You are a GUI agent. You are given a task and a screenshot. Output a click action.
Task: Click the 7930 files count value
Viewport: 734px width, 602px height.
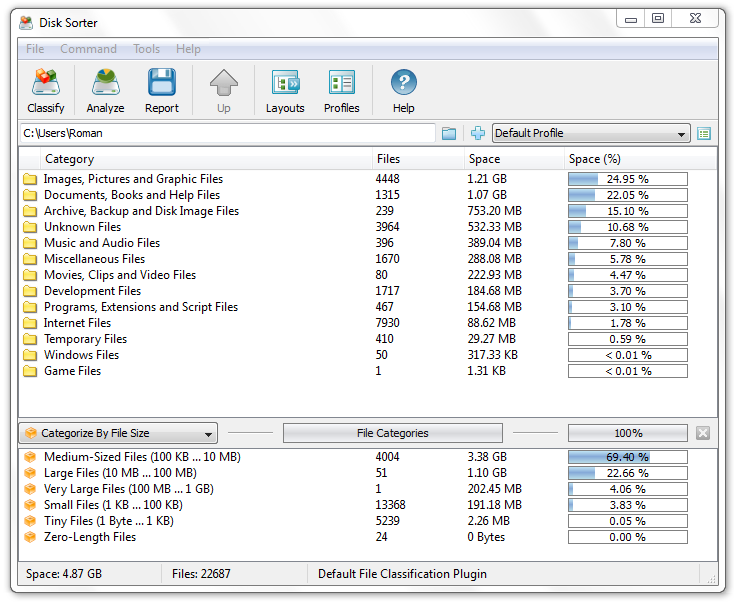(388, 323)
